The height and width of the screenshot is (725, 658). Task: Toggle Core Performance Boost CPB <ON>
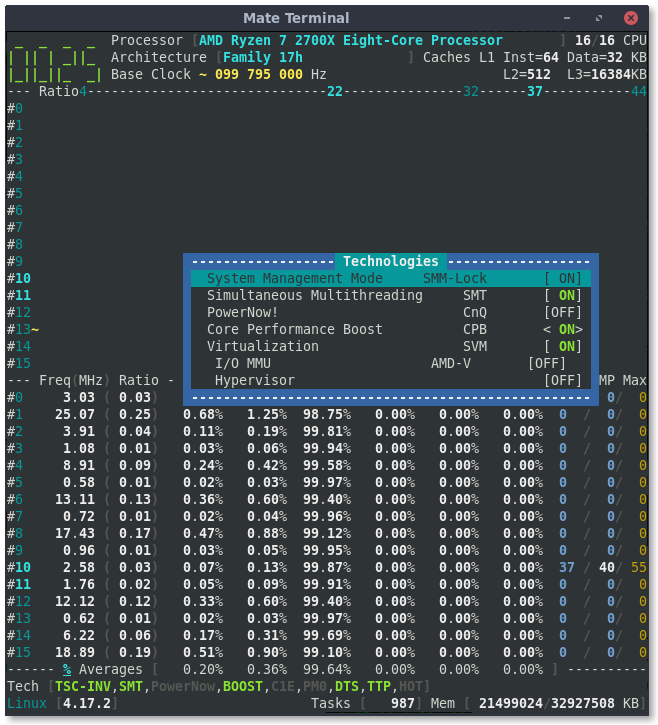click(563, 329)
